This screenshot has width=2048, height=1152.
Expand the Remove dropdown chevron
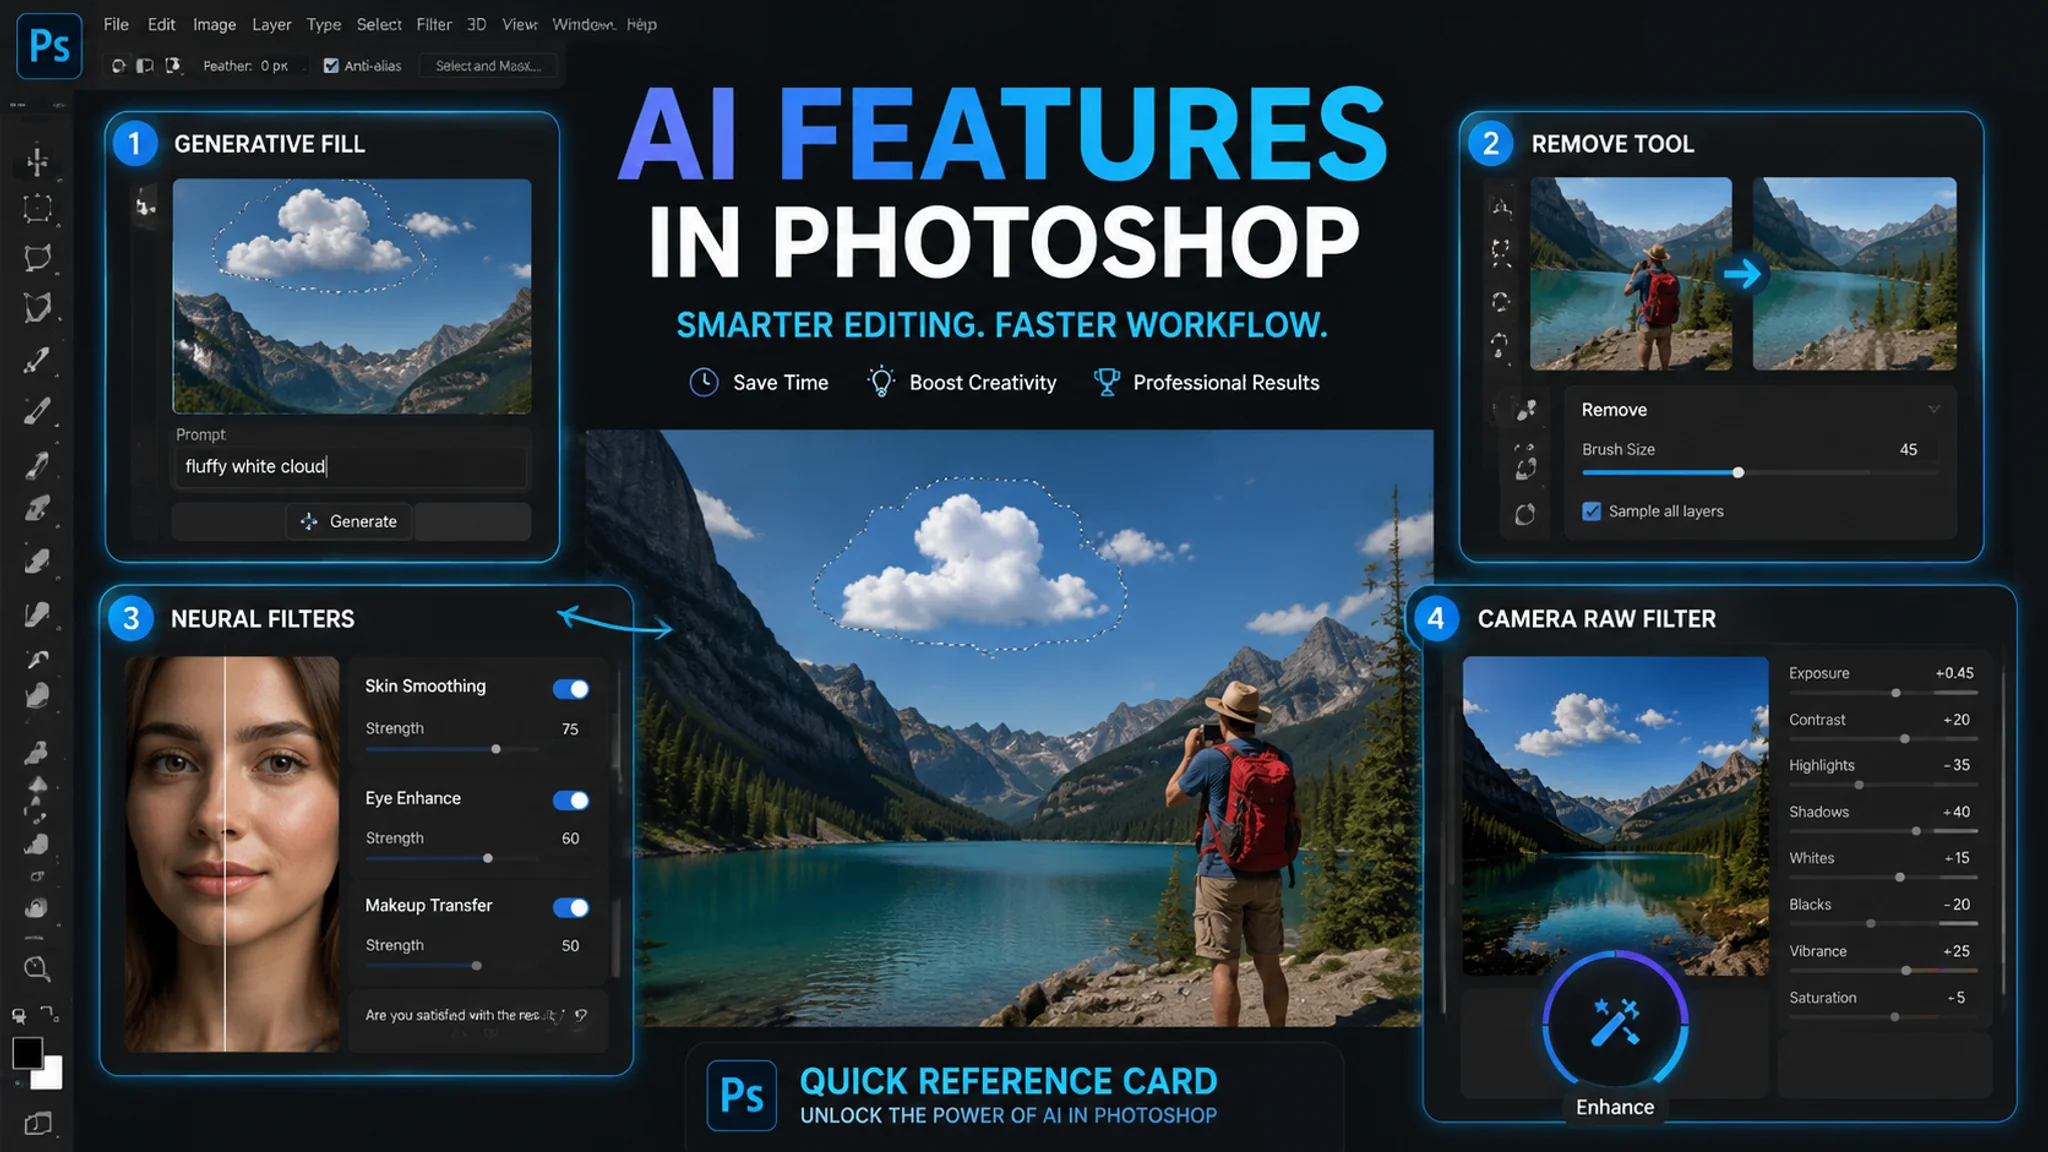[x=1934, y=409]
